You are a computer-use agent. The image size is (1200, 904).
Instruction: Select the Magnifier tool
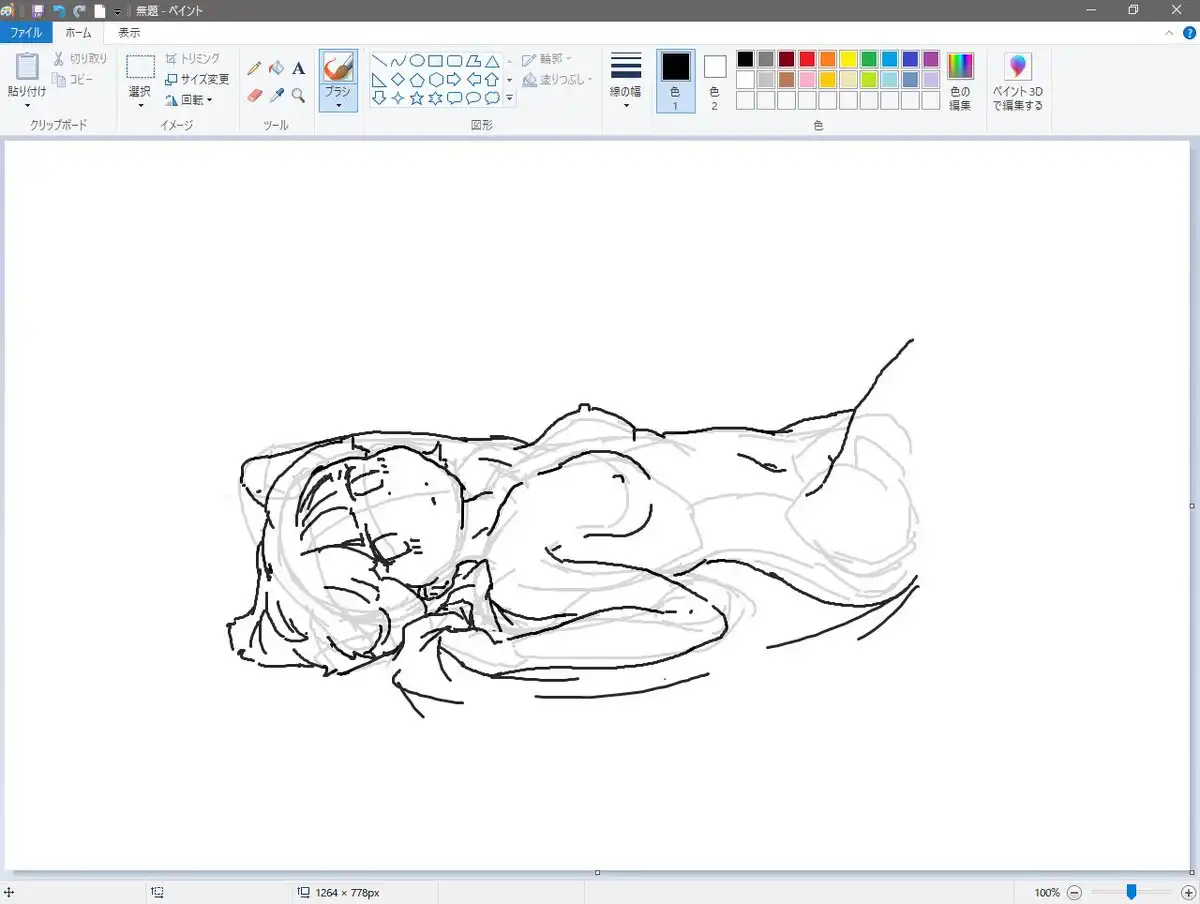click(x=298, y=96)
